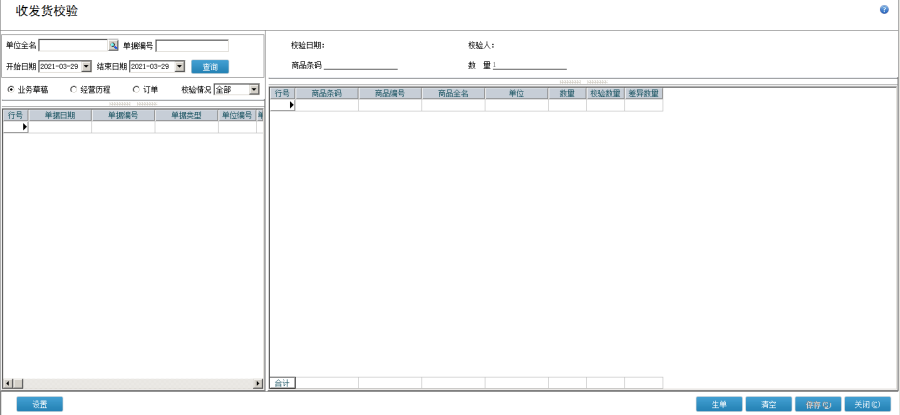Open the help question mark icon

coord(884,10)
